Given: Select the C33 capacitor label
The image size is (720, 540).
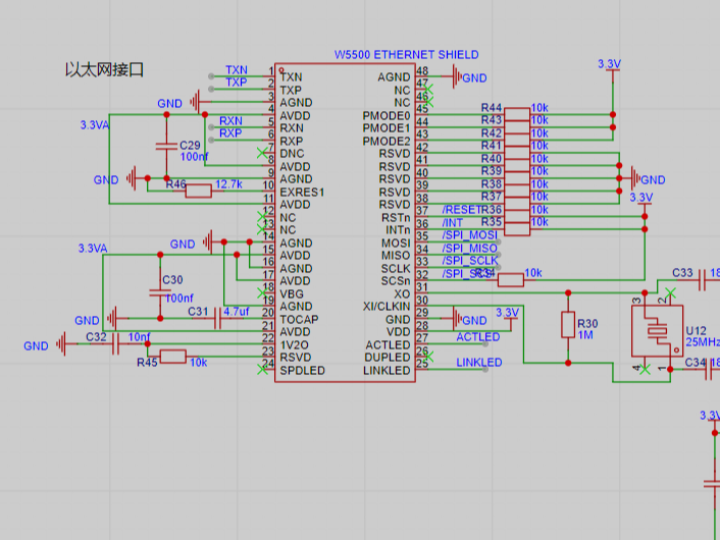Looking at the screenshot, I should (x=682, y=272).
